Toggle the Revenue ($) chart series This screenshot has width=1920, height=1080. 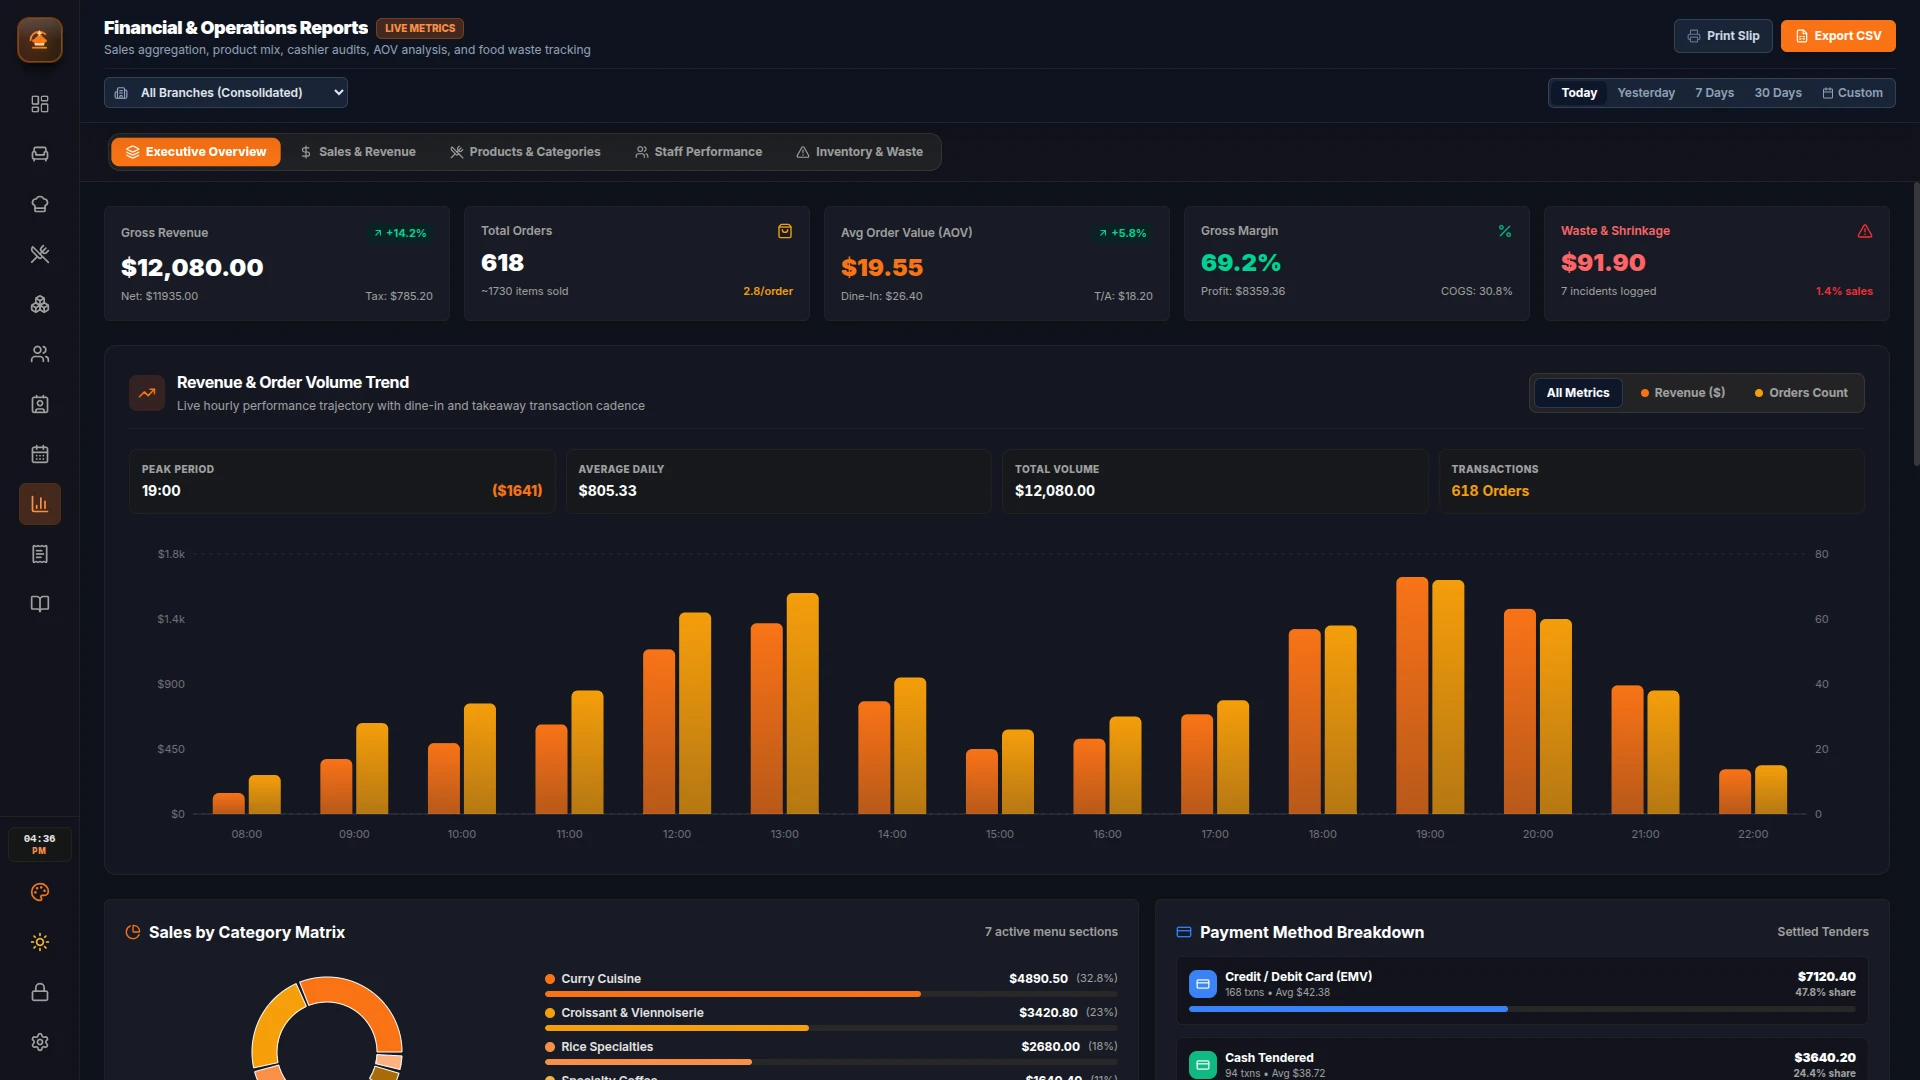(x=1682, y=393)
